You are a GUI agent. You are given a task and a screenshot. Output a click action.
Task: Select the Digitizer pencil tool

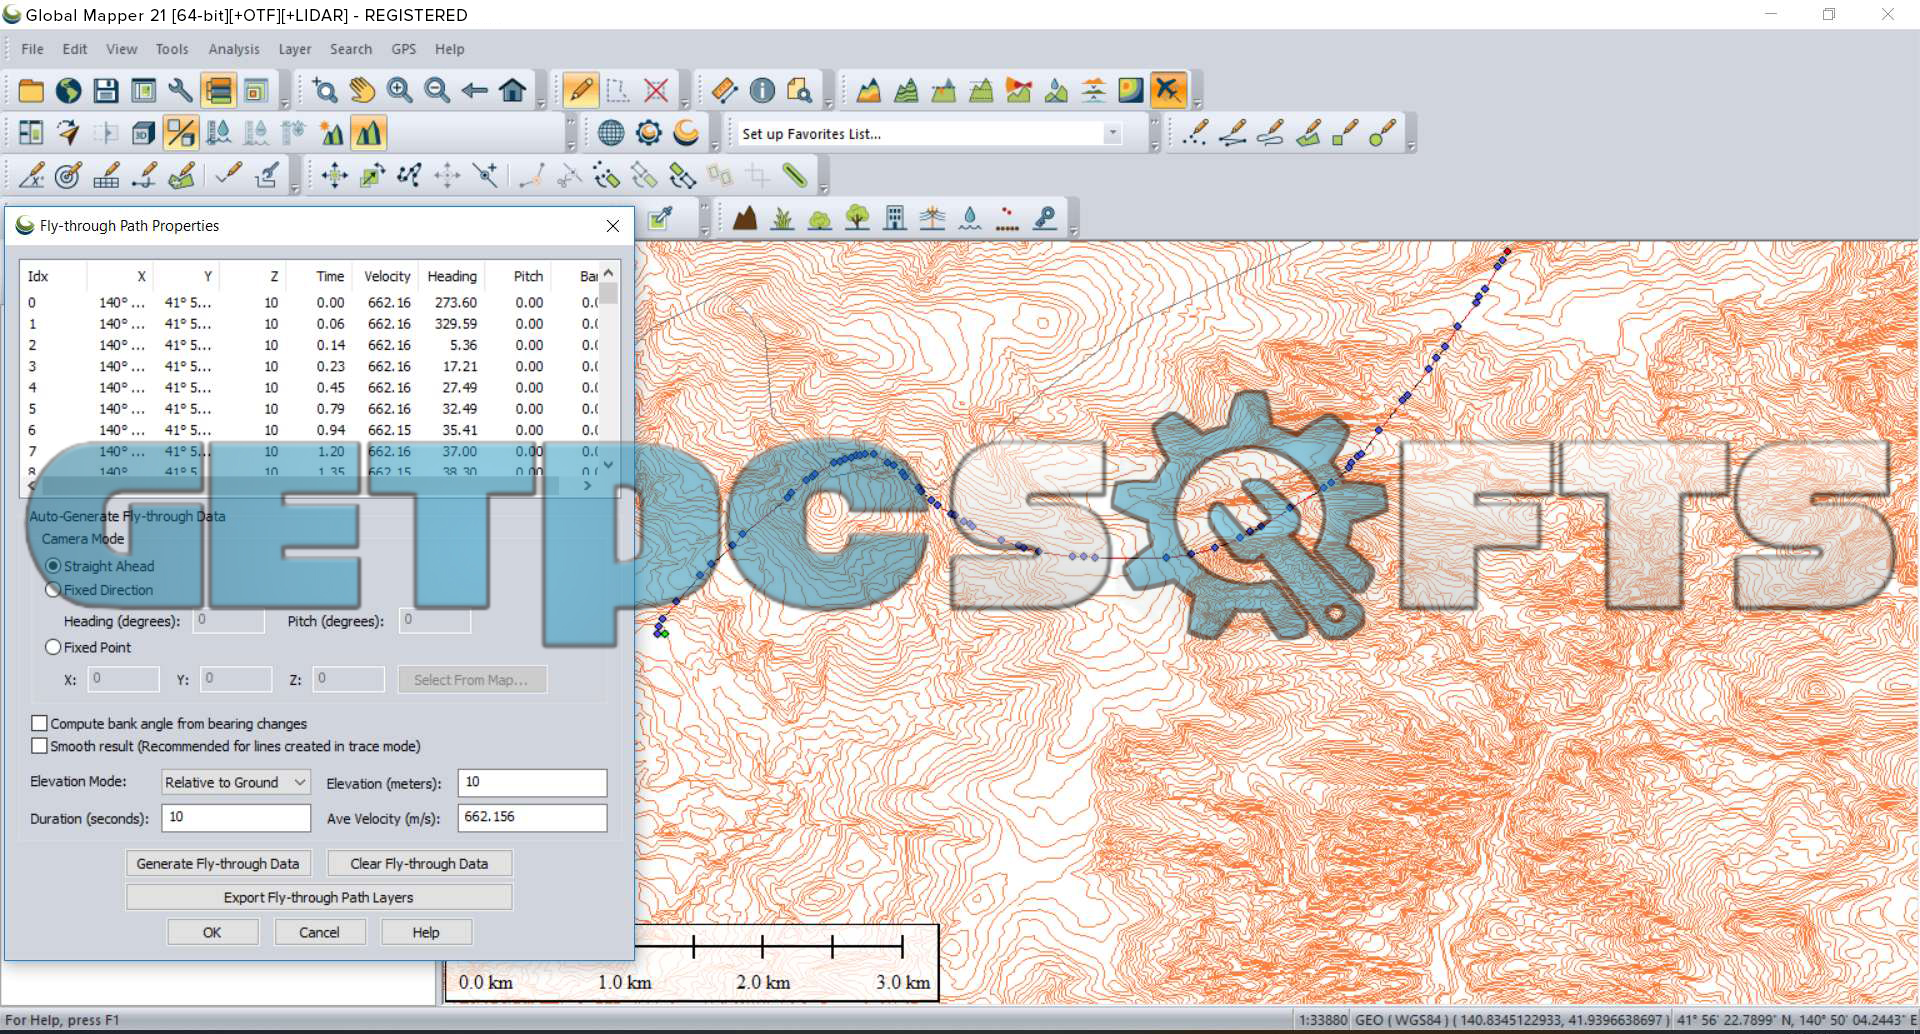coord(580,91)
